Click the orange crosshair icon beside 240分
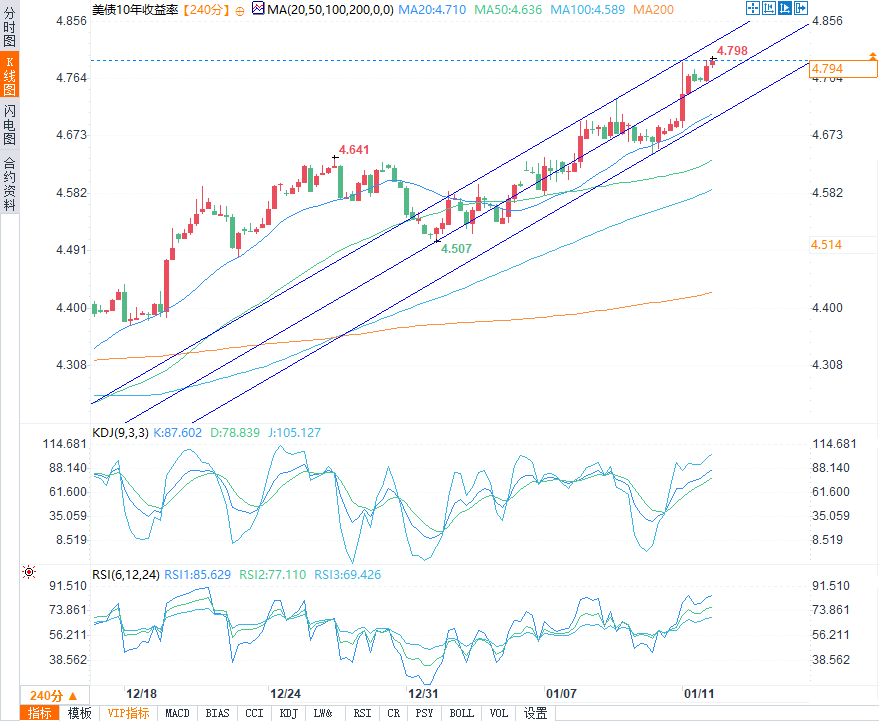Screen dimensions: 879x721 tap(240, 9)
